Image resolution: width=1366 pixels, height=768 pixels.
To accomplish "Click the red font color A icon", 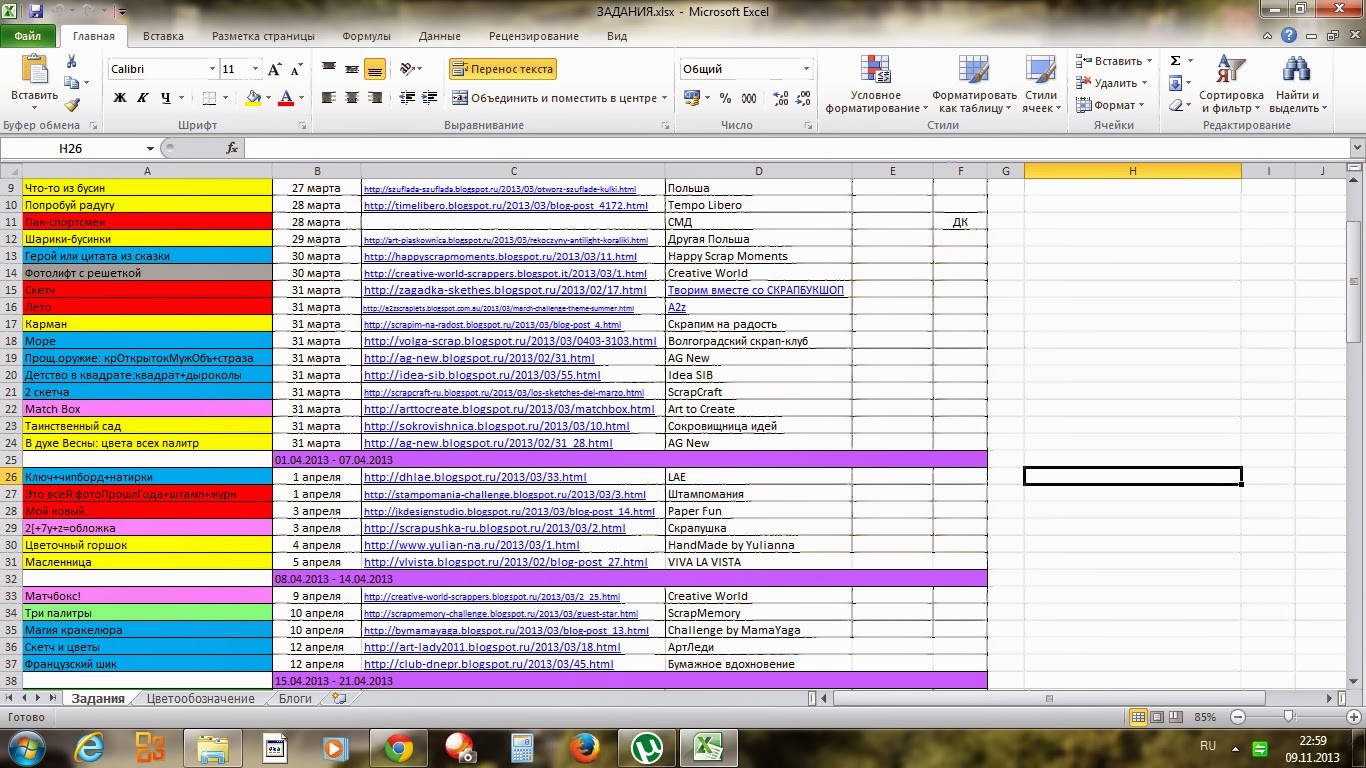I will coord(286,98).
